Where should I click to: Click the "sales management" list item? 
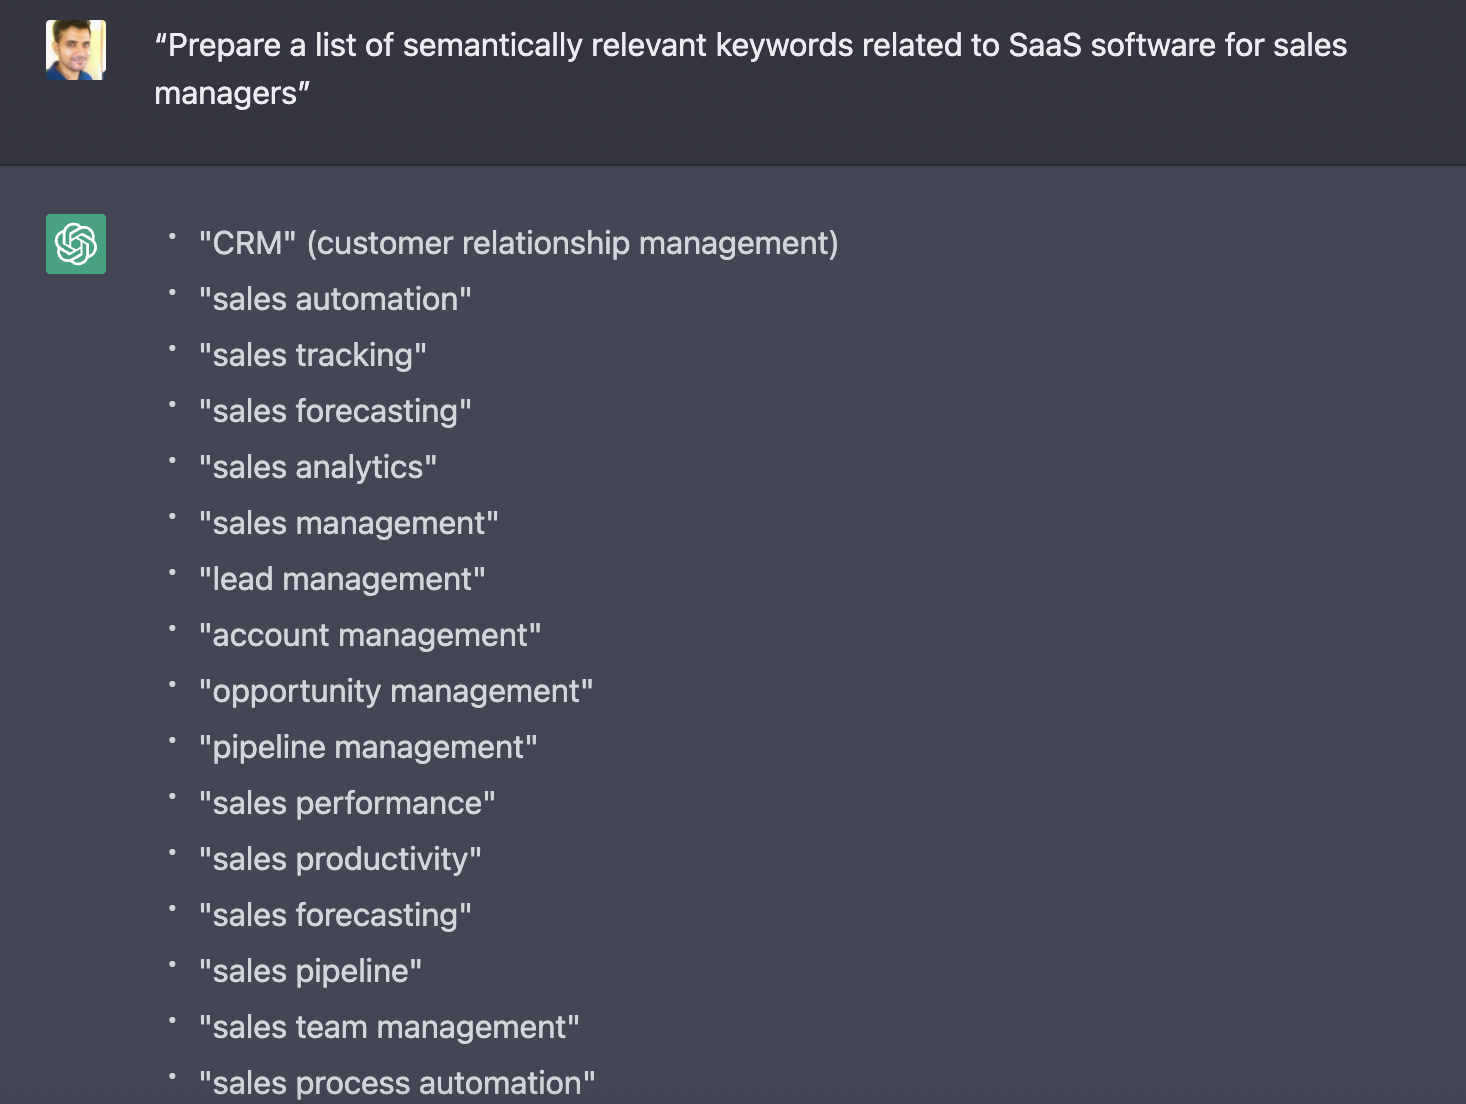tap(348, 523)
